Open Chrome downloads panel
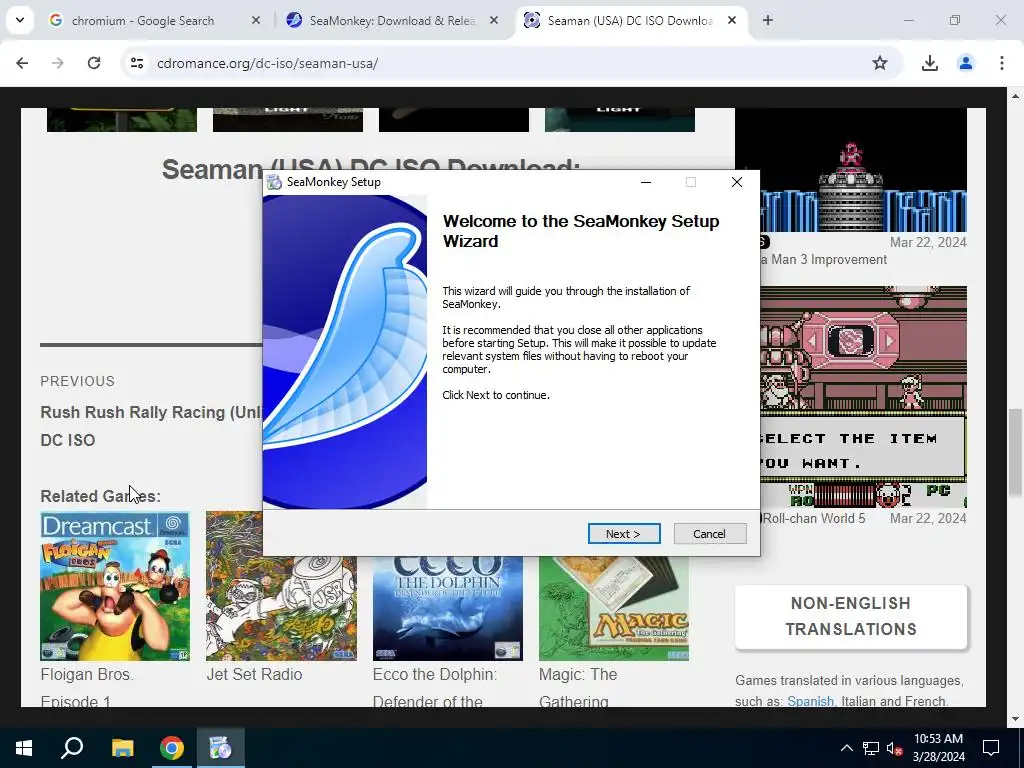The width and height of the screenshot is (1024, 768). click(x=930, y=63)
